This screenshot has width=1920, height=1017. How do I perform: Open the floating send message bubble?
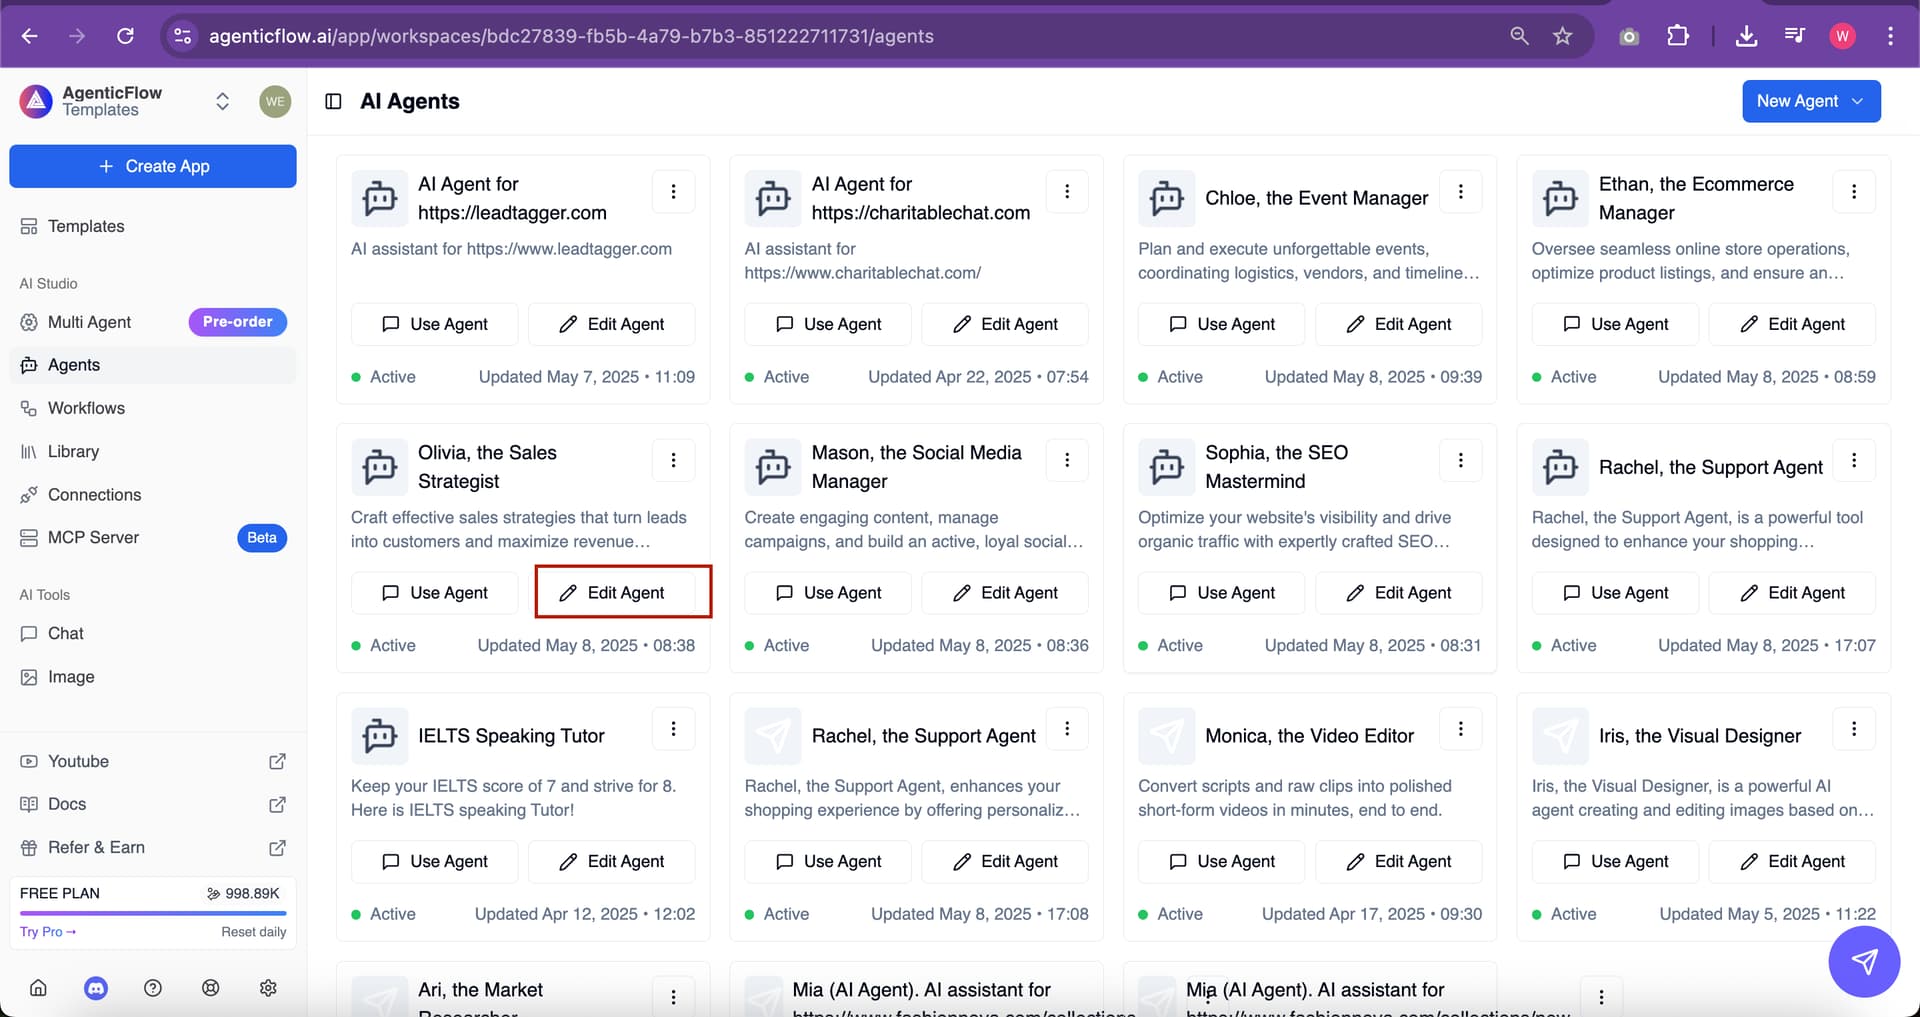pos(1864,962)
